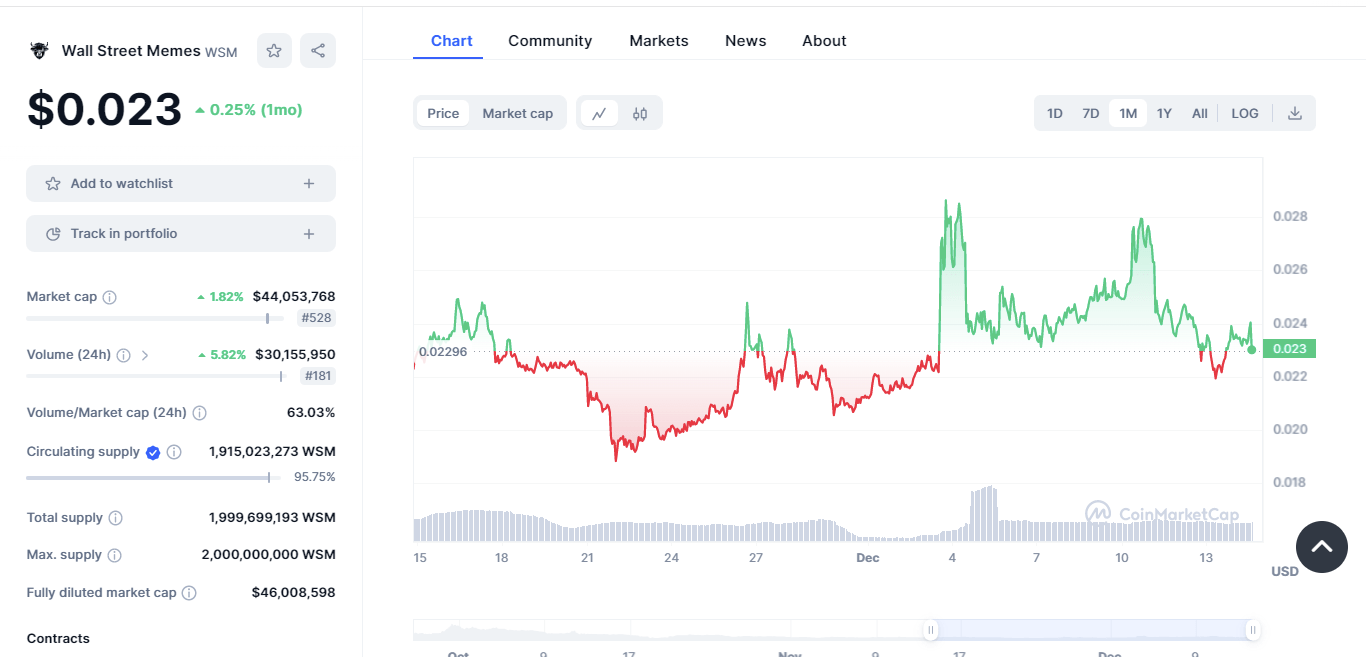Select the Price chart toggle
This screenshot has width=1366, height=657.
pos(443,113)
